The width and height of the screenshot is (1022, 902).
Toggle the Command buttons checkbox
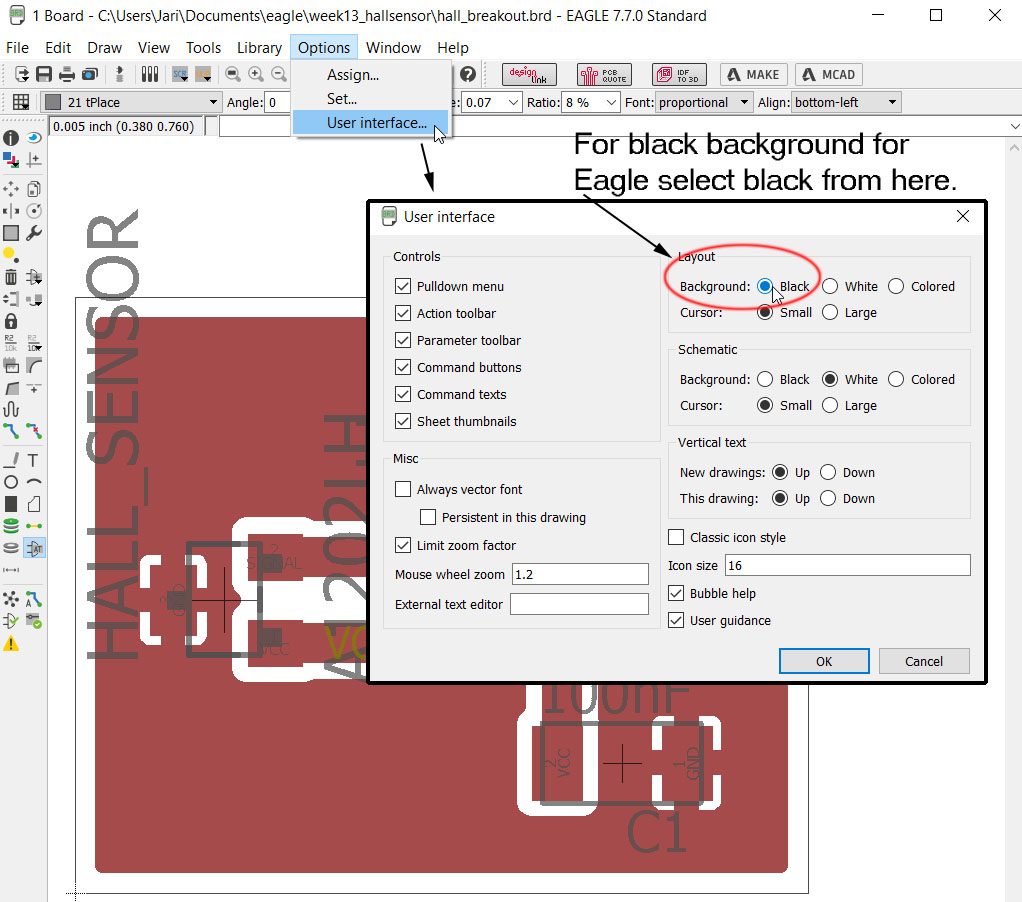[x=403, y=368]
